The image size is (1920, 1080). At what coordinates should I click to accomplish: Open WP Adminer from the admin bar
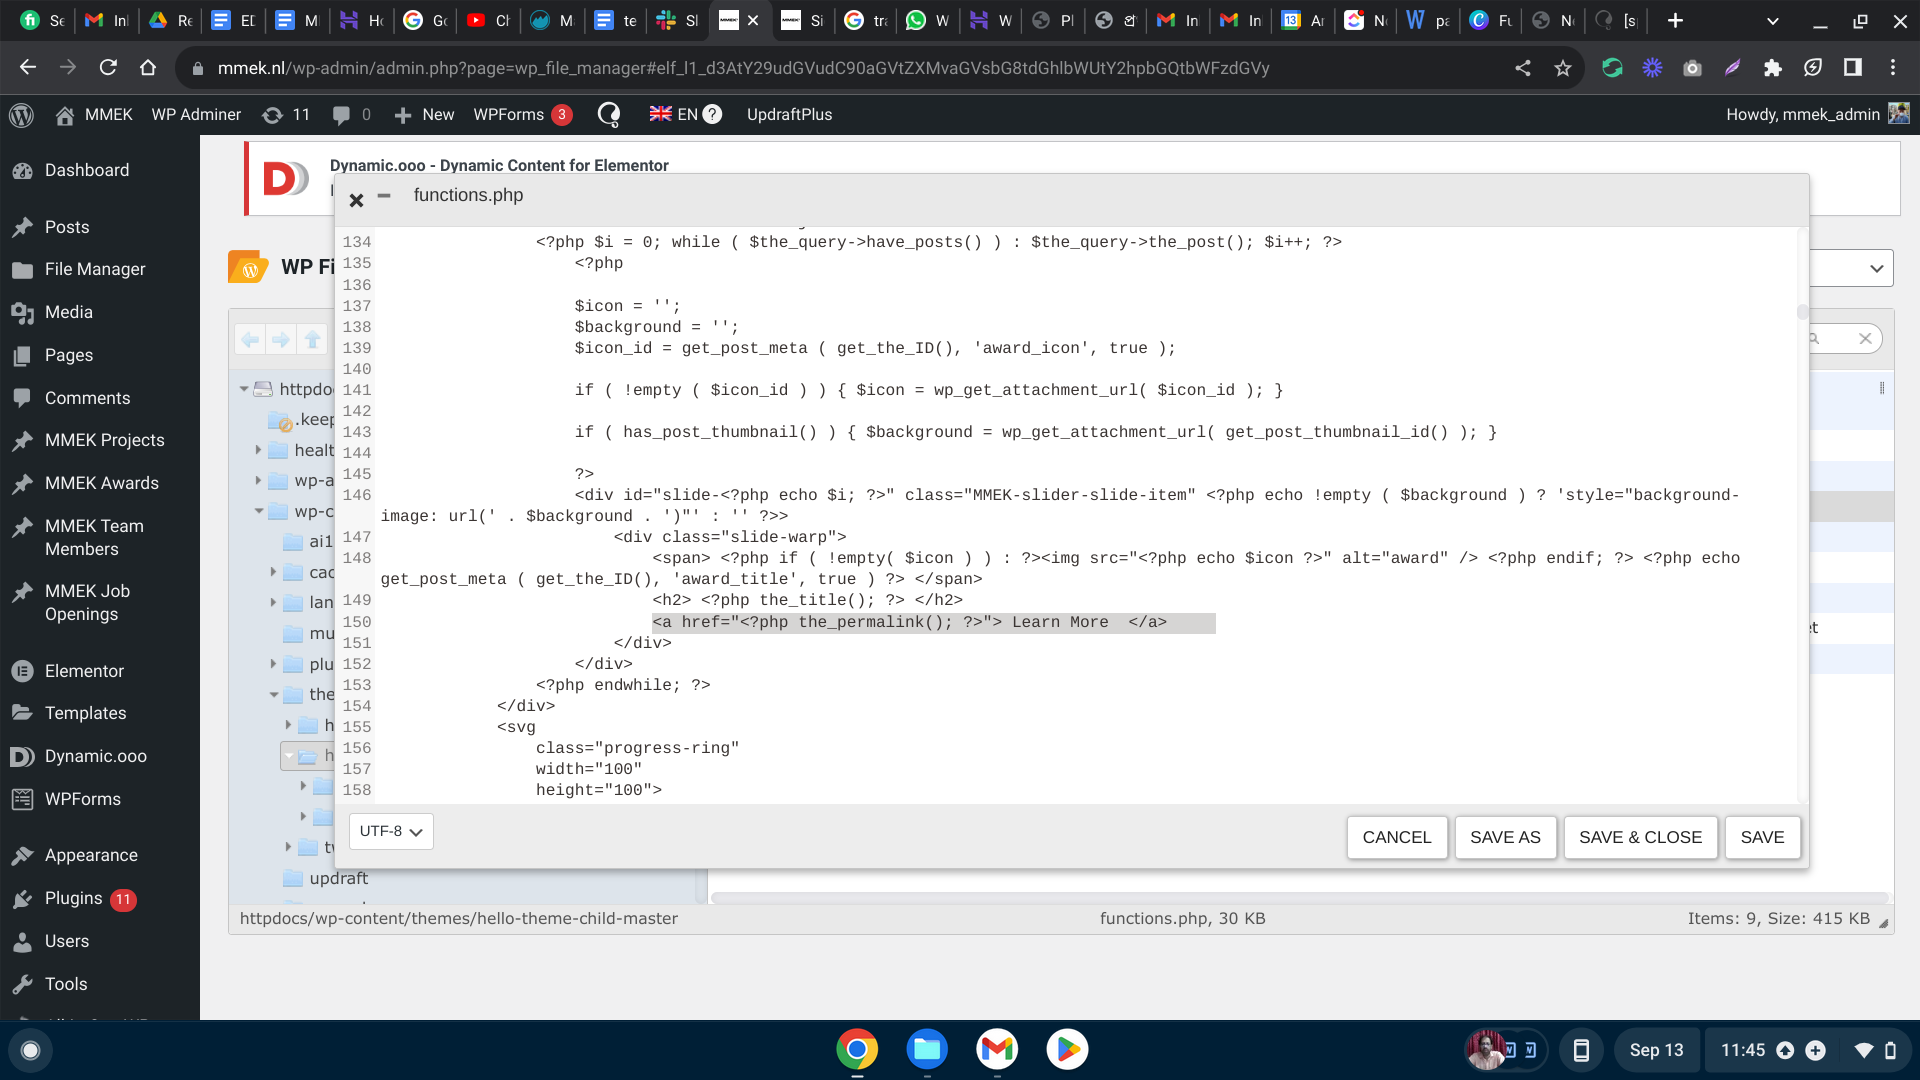click(x=196, y=115)
